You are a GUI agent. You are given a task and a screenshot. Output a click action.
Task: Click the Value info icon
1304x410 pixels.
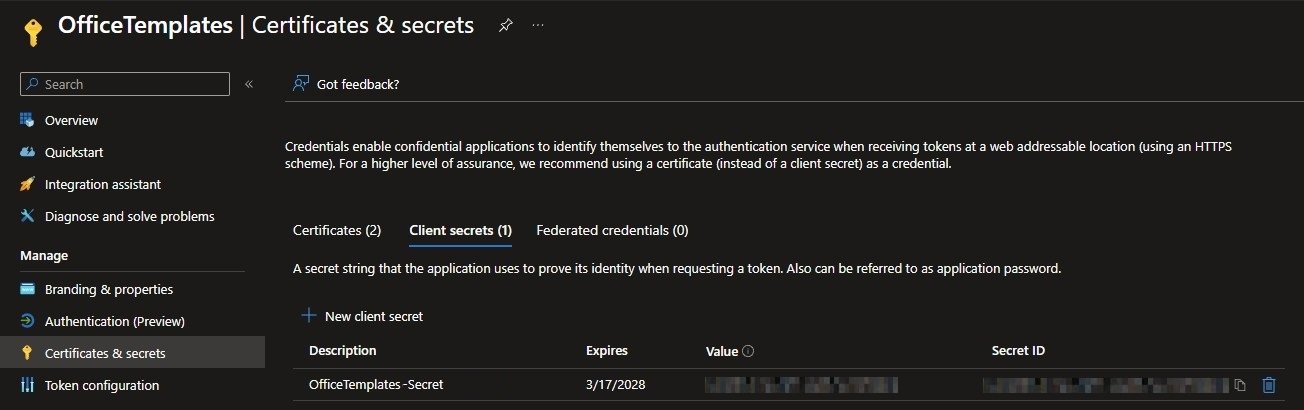point(748,351)
